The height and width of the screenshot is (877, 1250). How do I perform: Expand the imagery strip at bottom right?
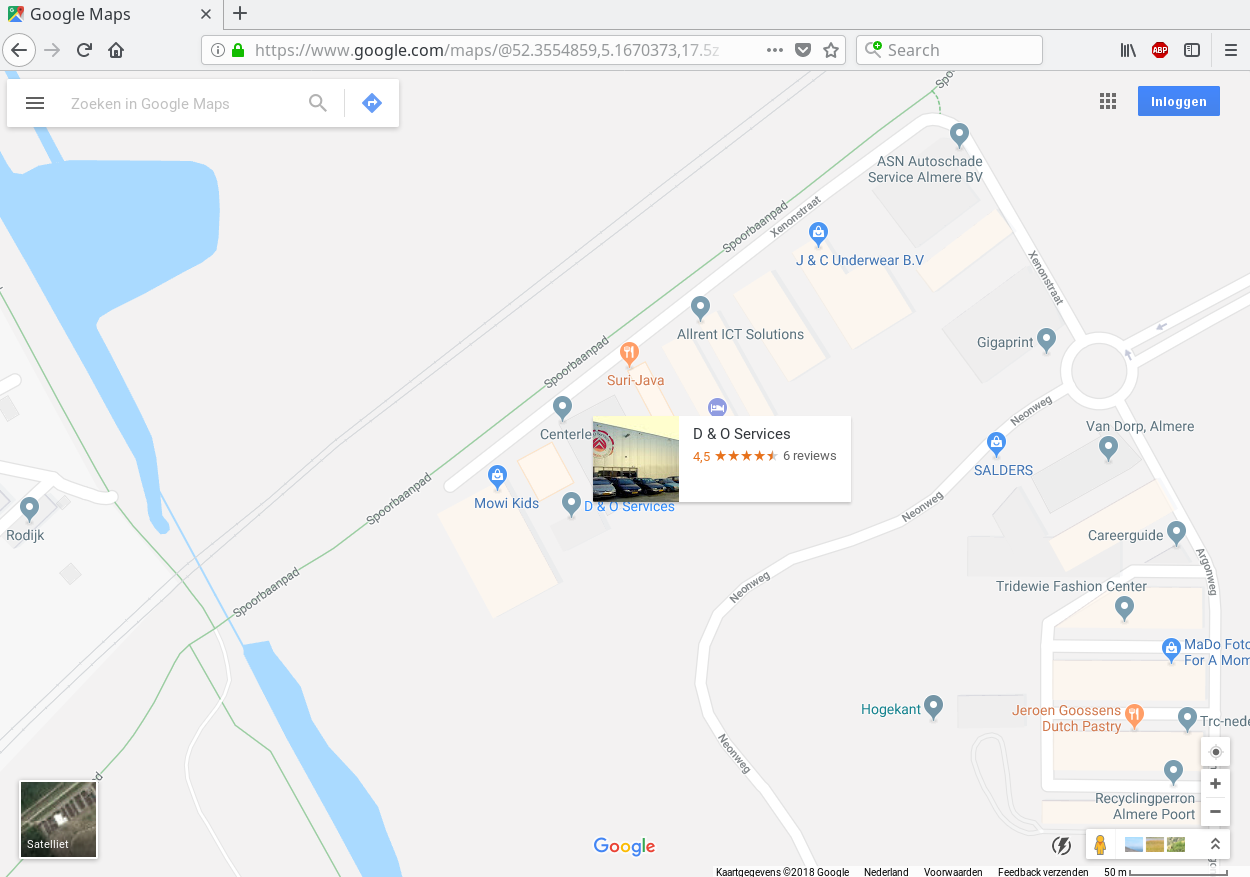point(1215,844)
